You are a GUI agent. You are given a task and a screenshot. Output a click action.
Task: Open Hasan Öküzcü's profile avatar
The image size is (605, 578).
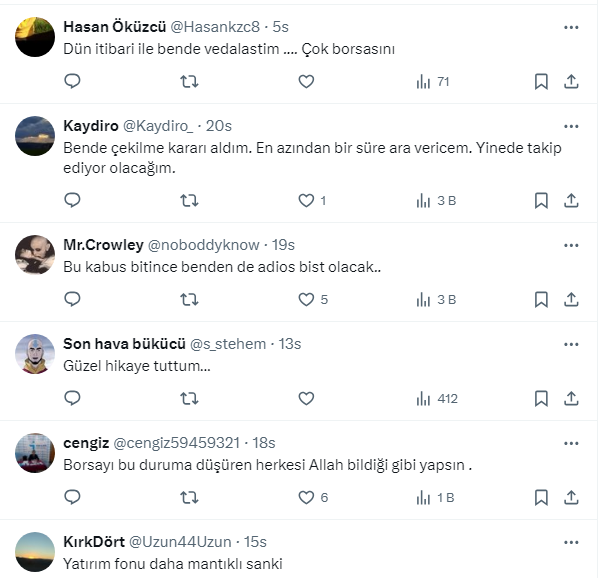(35, 36)
